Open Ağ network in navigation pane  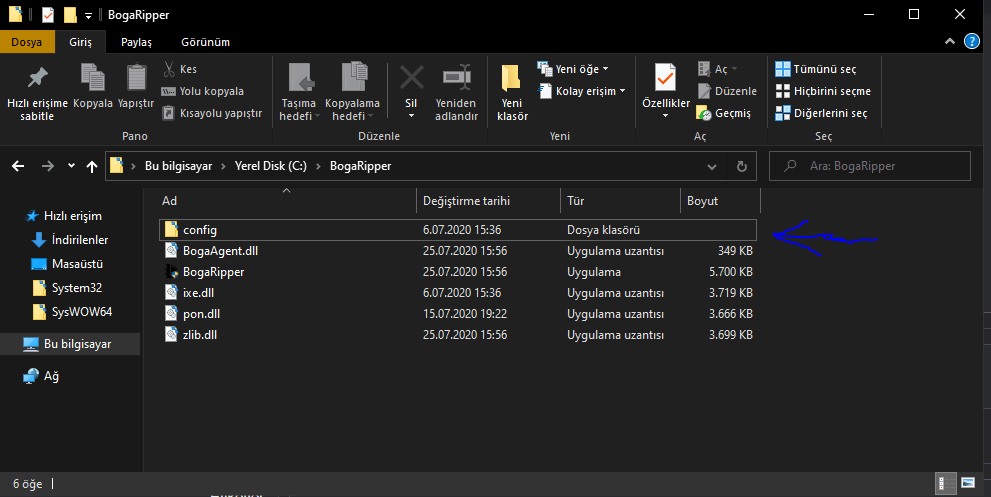41,376
